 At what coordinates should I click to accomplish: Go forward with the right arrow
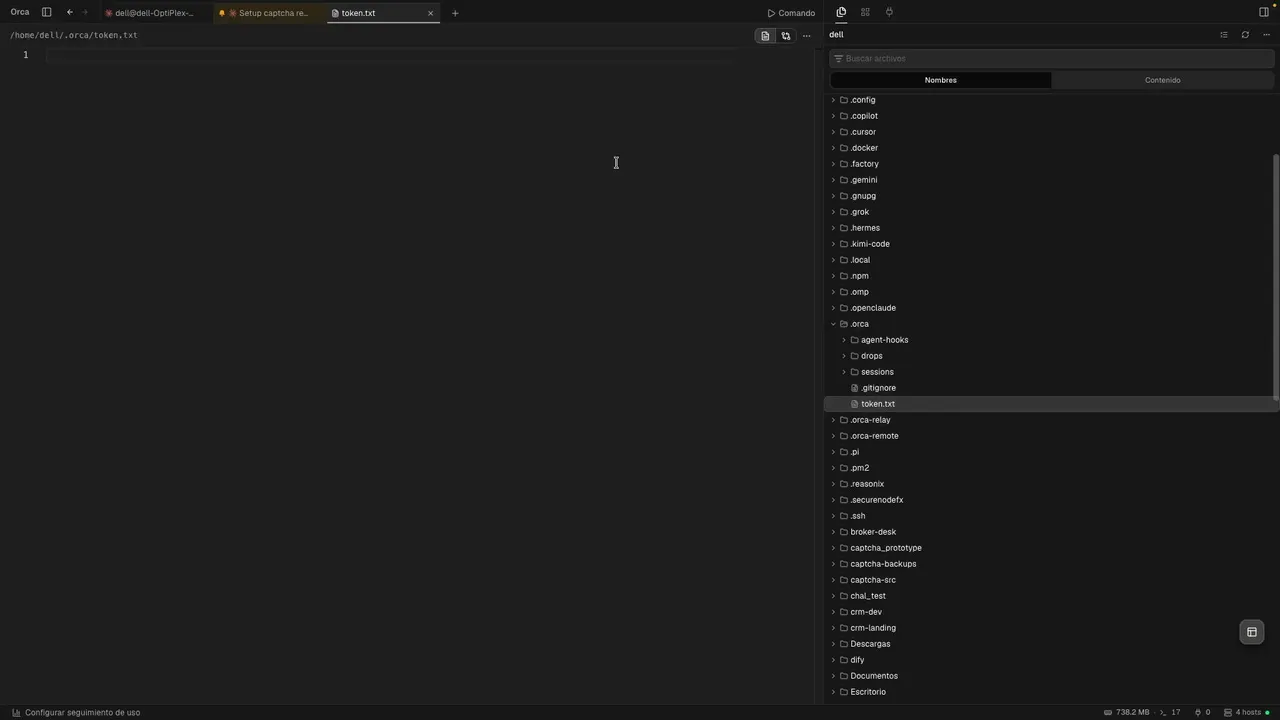point(85,12)
